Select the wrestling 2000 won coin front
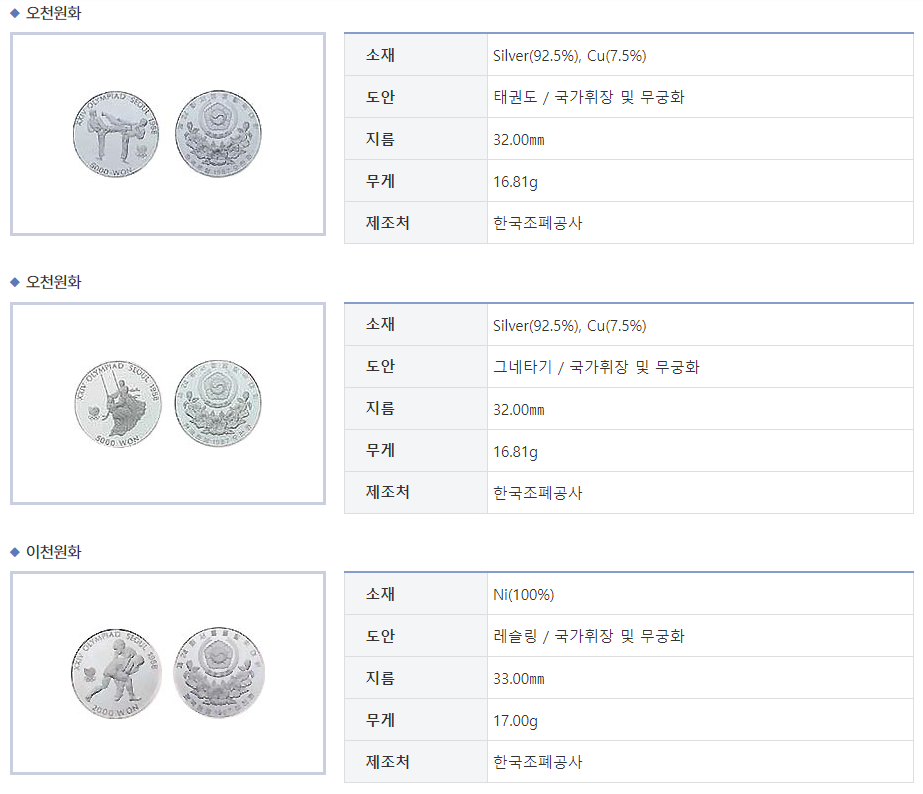Viewport: 923px width, 794px height. [120, 673]
